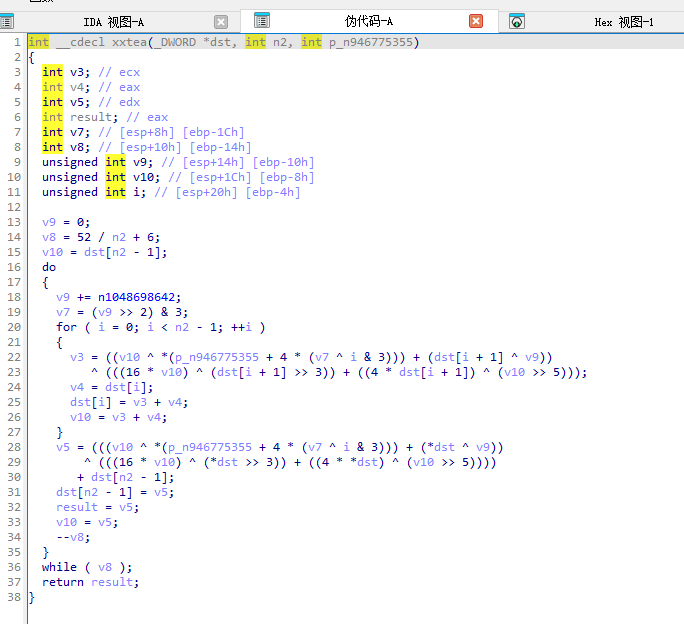Click the 'for' keyword of the loop
Viewport: 684px width, 624px height.
pos(66,327)
